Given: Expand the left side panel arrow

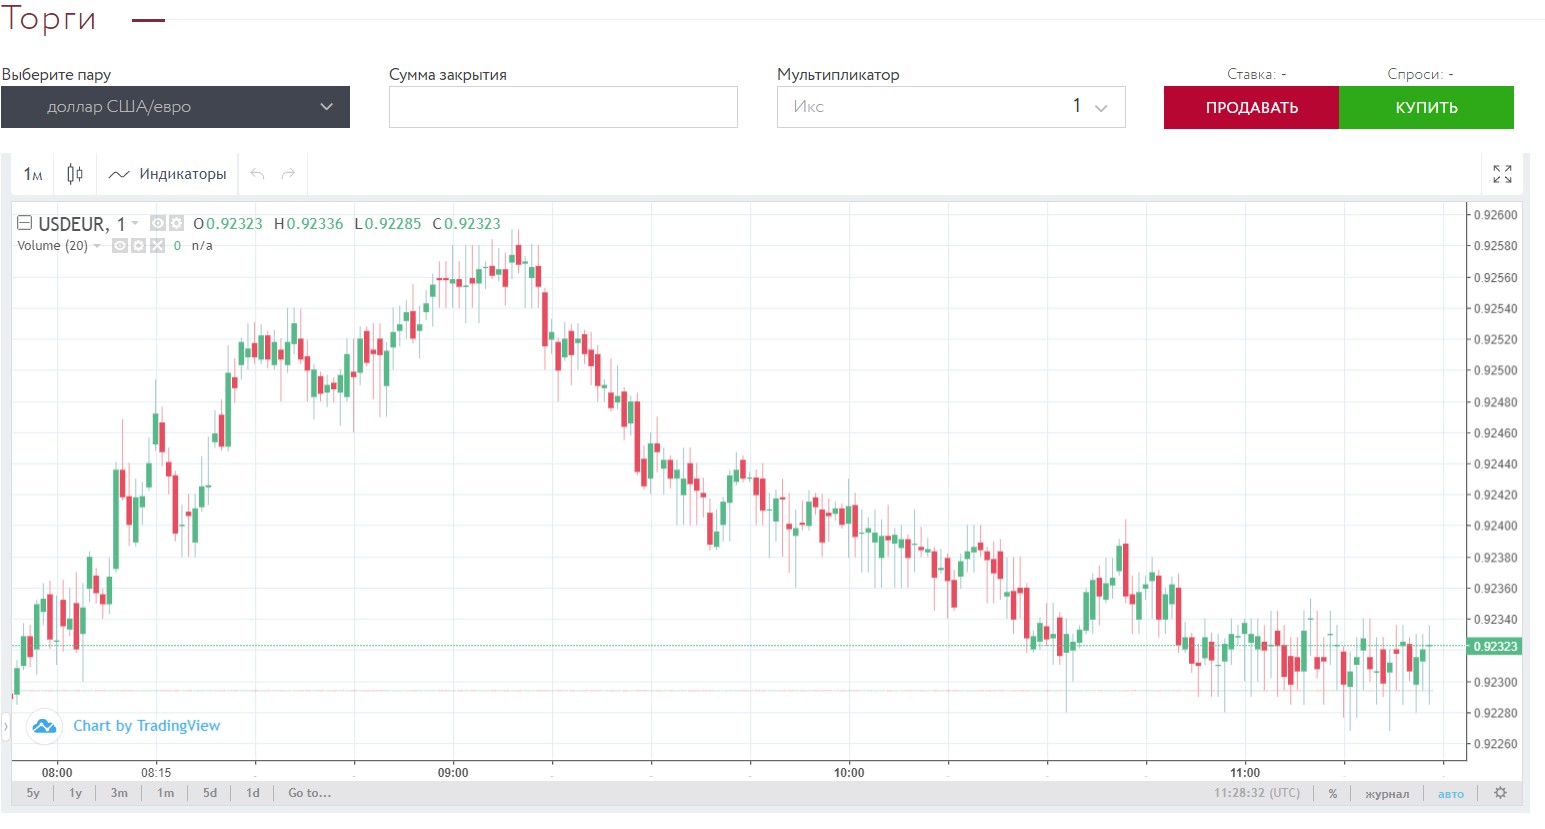Looking at the screenshot, I should pos(5,726).
